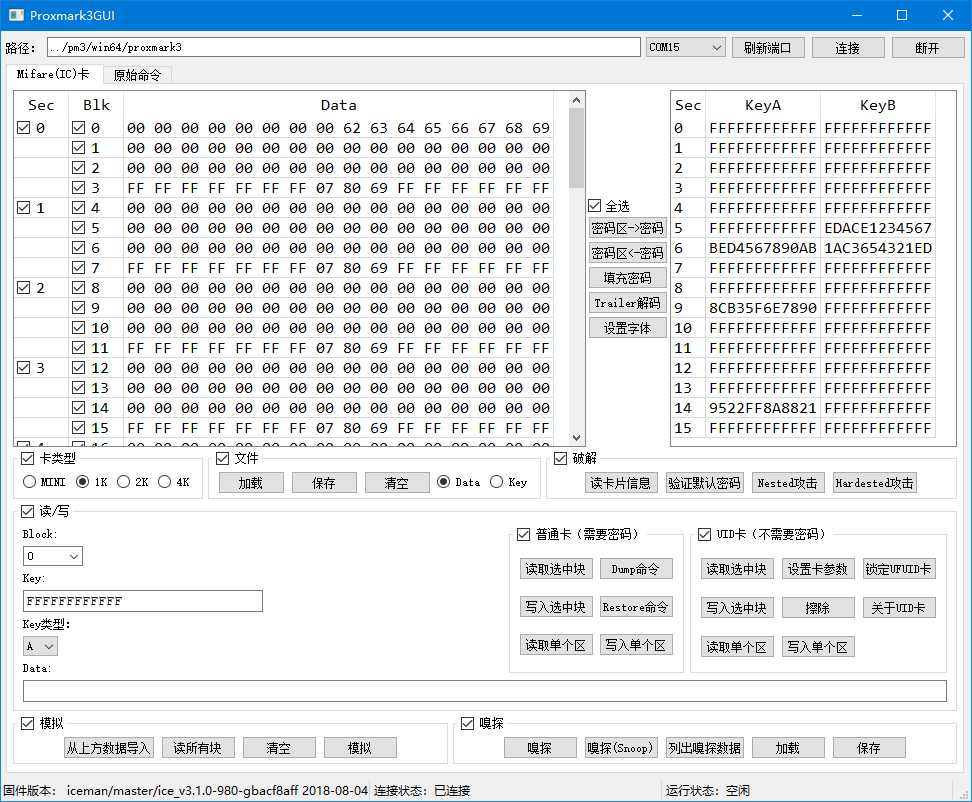
Task: Focus the Data input field
Action: coord(485,690)
